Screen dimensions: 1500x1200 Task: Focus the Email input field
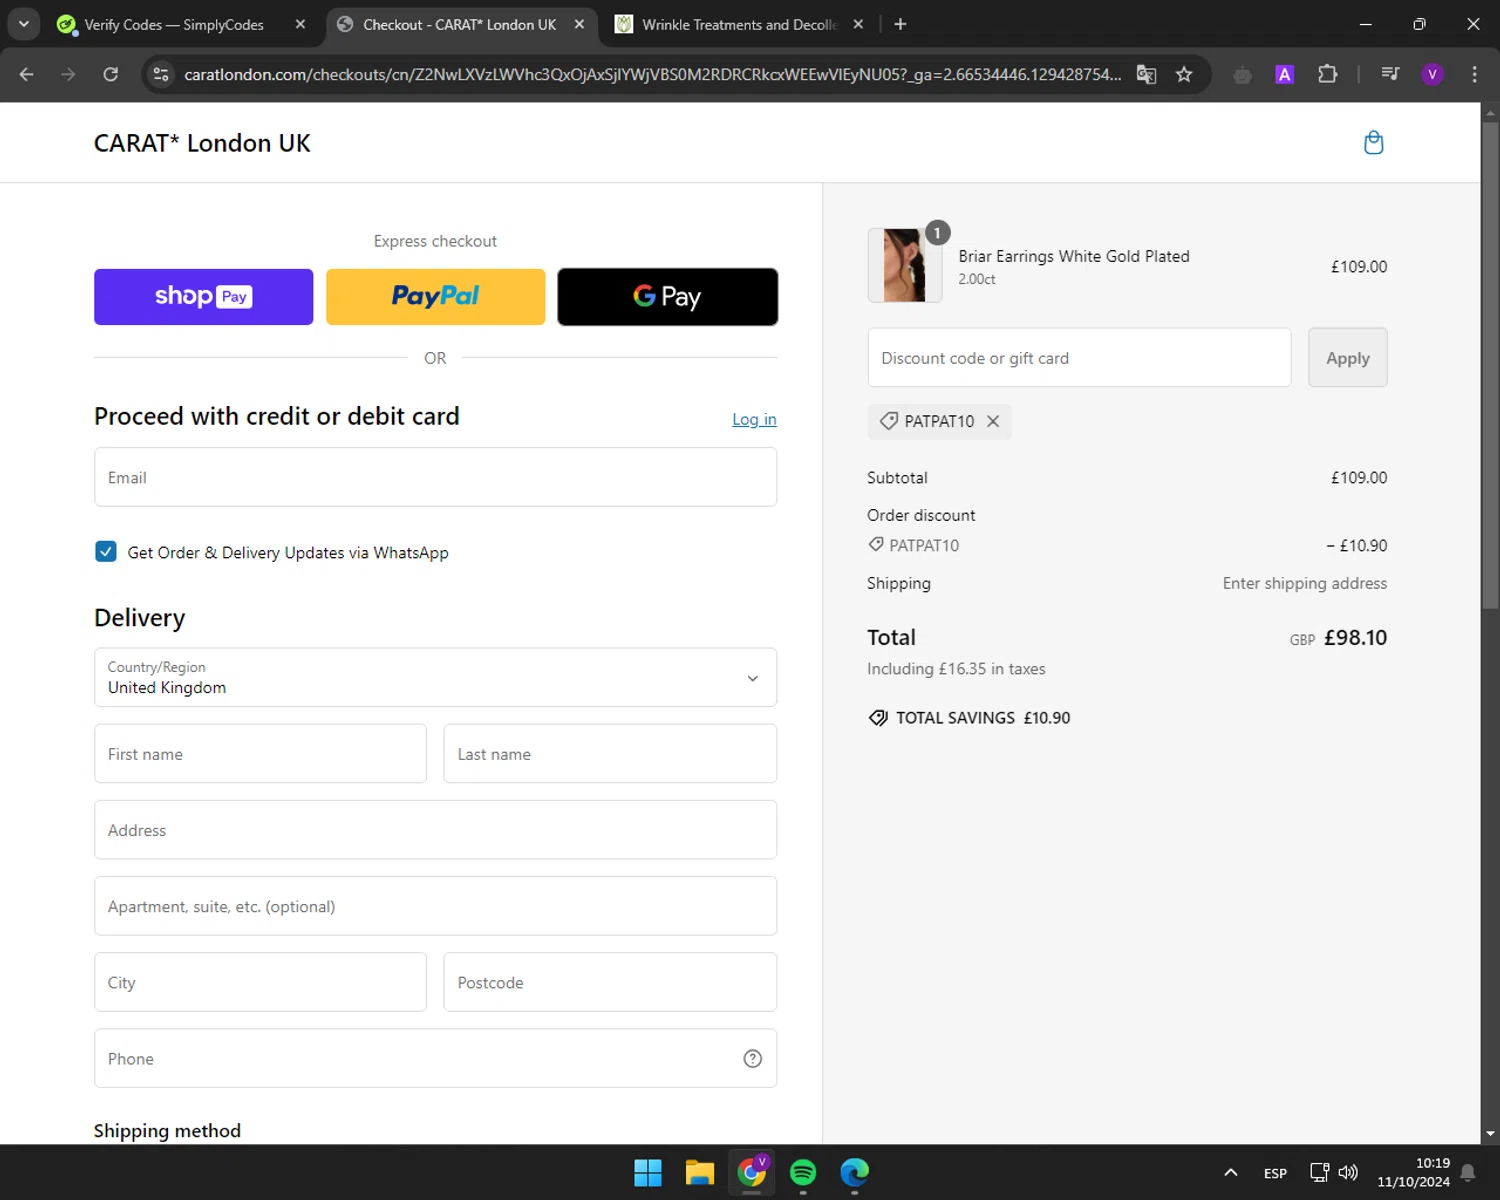[435, 477]
